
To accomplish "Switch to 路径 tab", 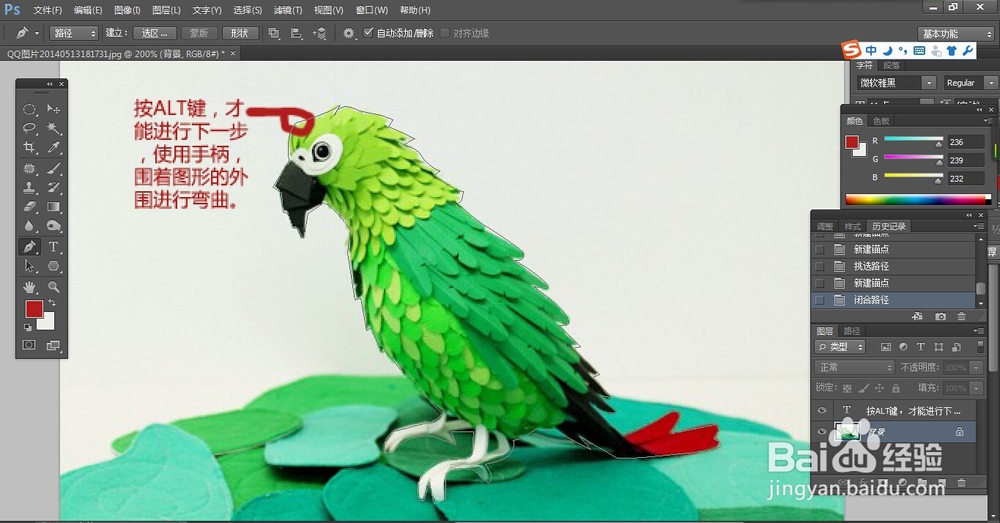I will [x=852, y=331].
